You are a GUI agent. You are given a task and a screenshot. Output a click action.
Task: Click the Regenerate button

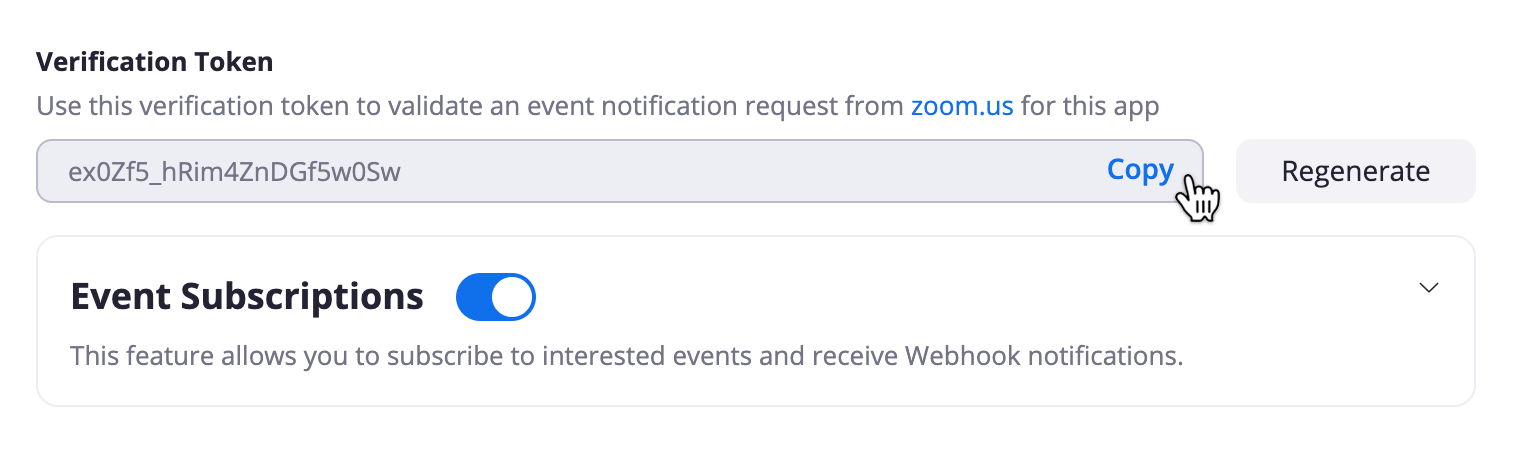click(1355, 171)
